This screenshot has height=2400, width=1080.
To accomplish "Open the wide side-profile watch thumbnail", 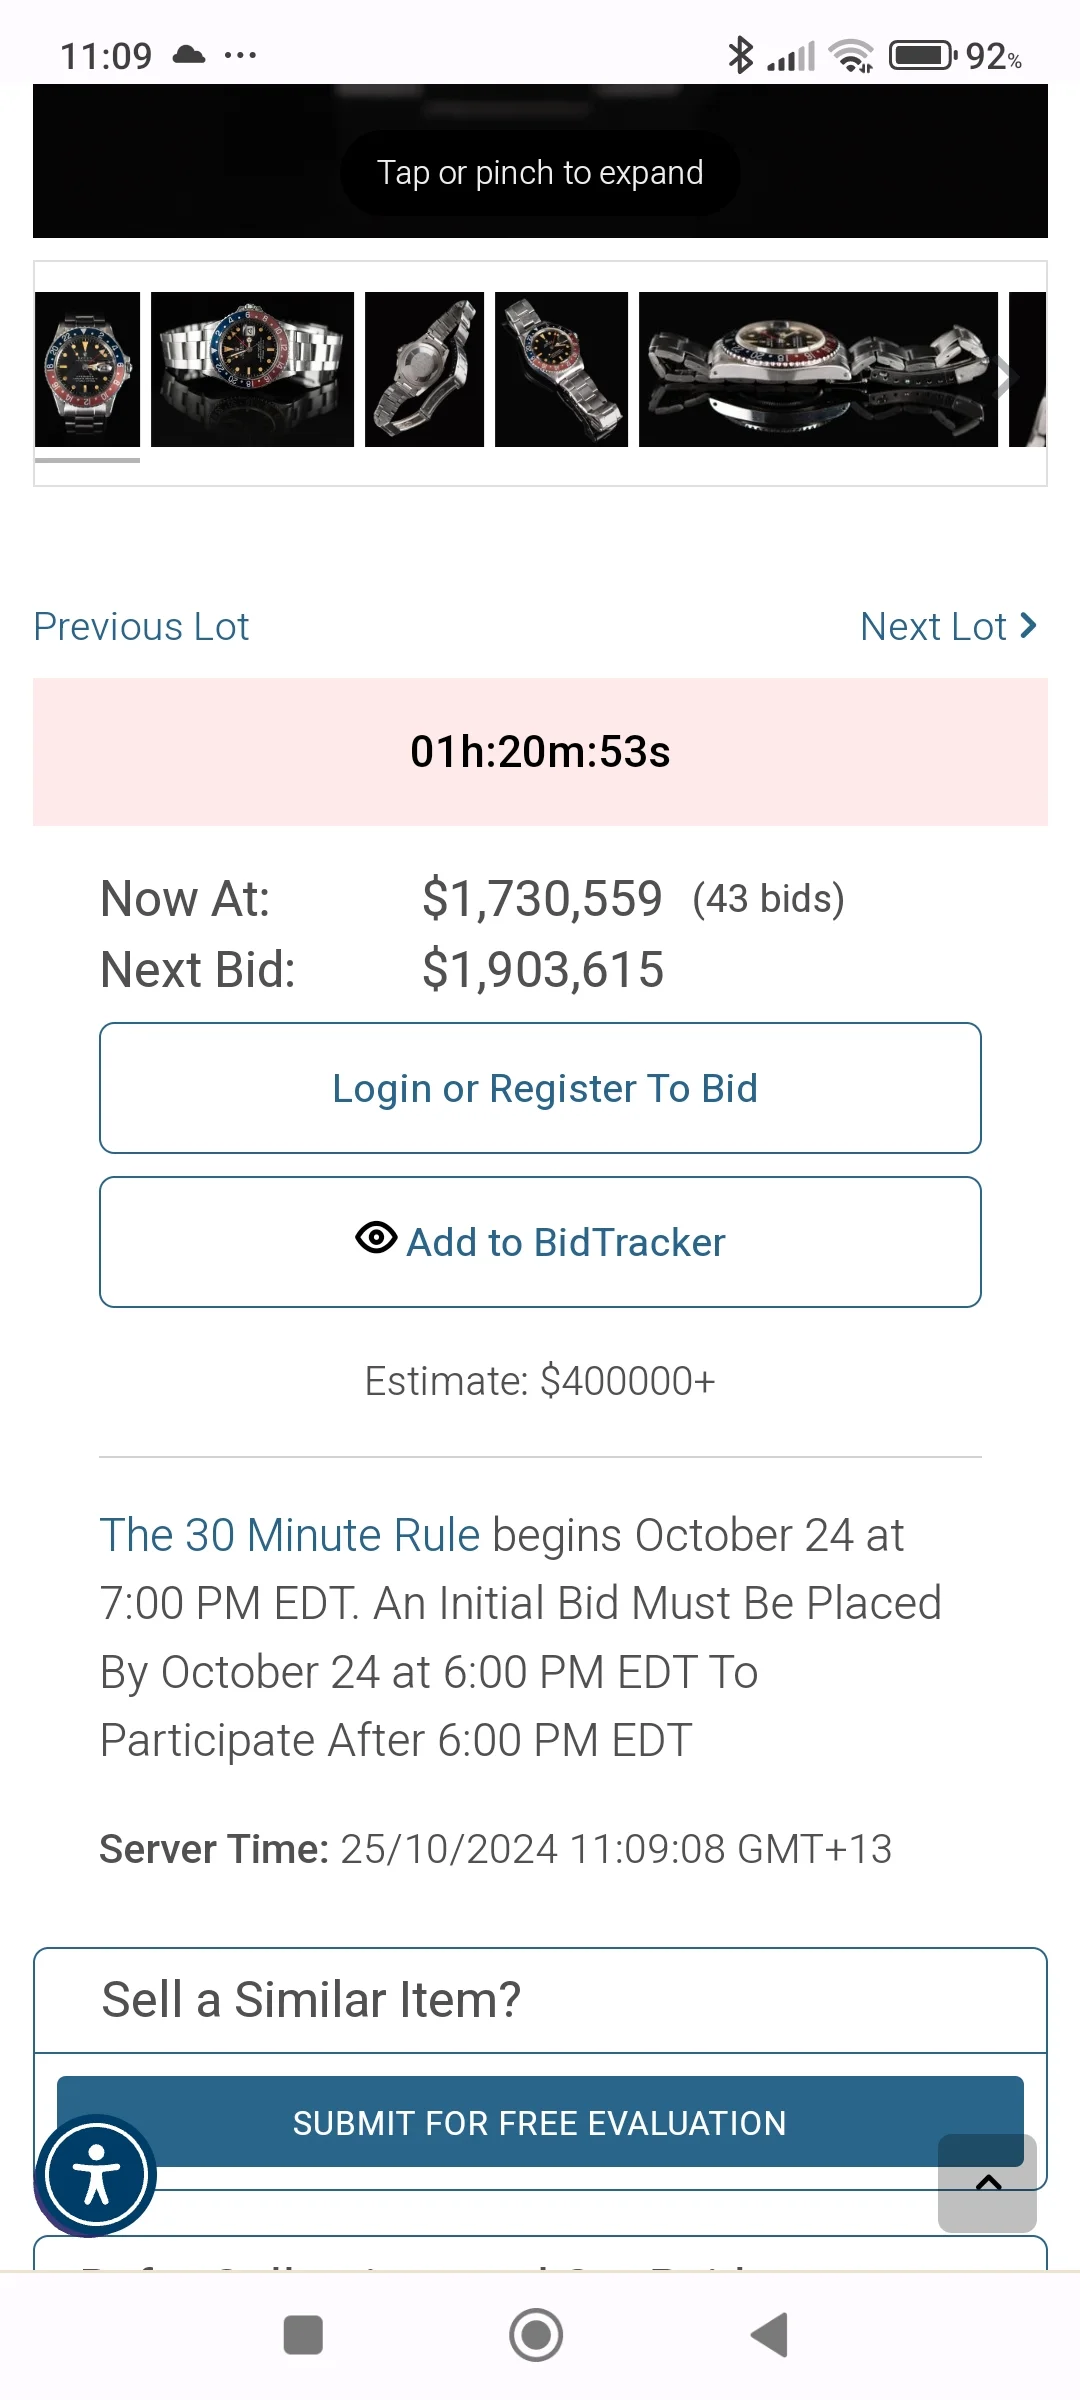I will point(818,369).
